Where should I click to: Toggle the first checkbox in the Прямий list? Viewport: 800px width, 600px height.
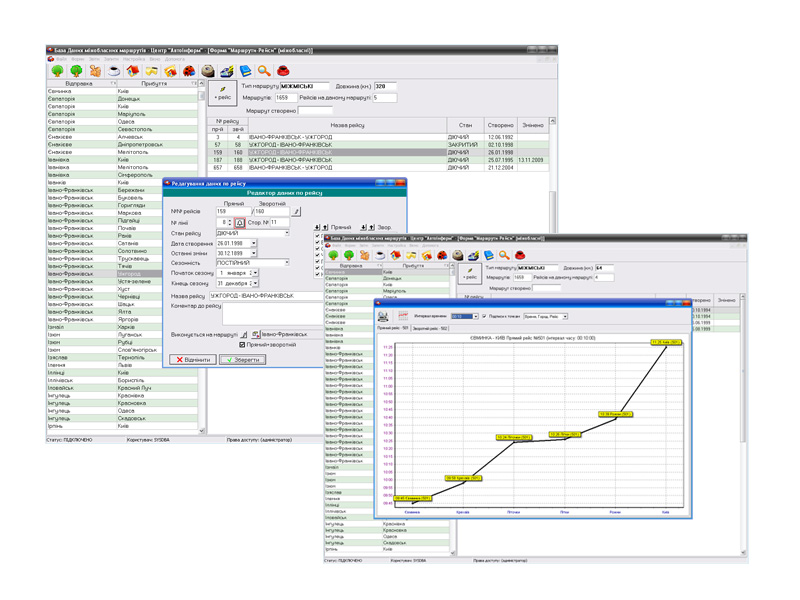(x=319, y=236)
